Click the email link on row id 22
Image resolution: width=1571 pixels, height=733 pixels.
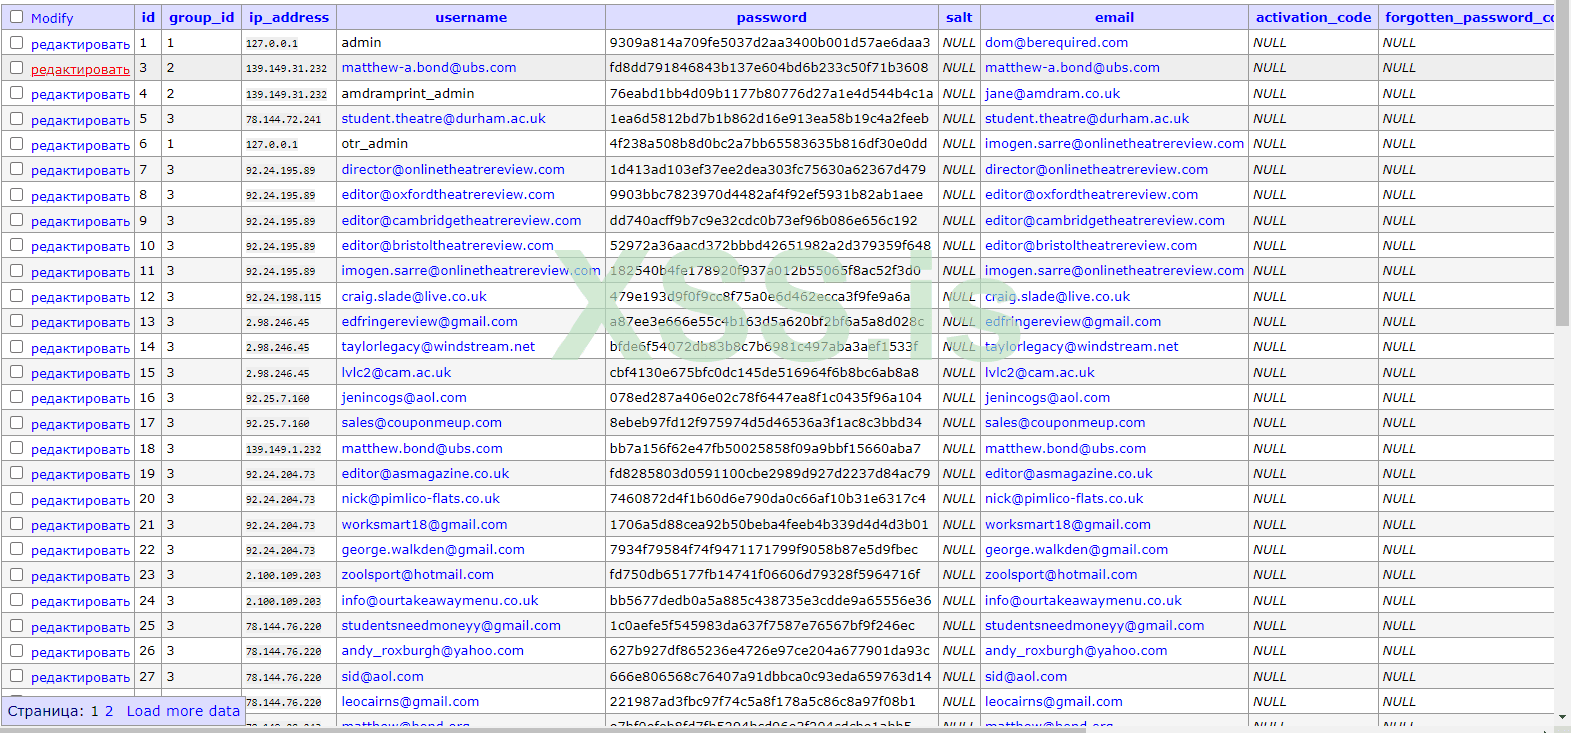(1076, 549)
